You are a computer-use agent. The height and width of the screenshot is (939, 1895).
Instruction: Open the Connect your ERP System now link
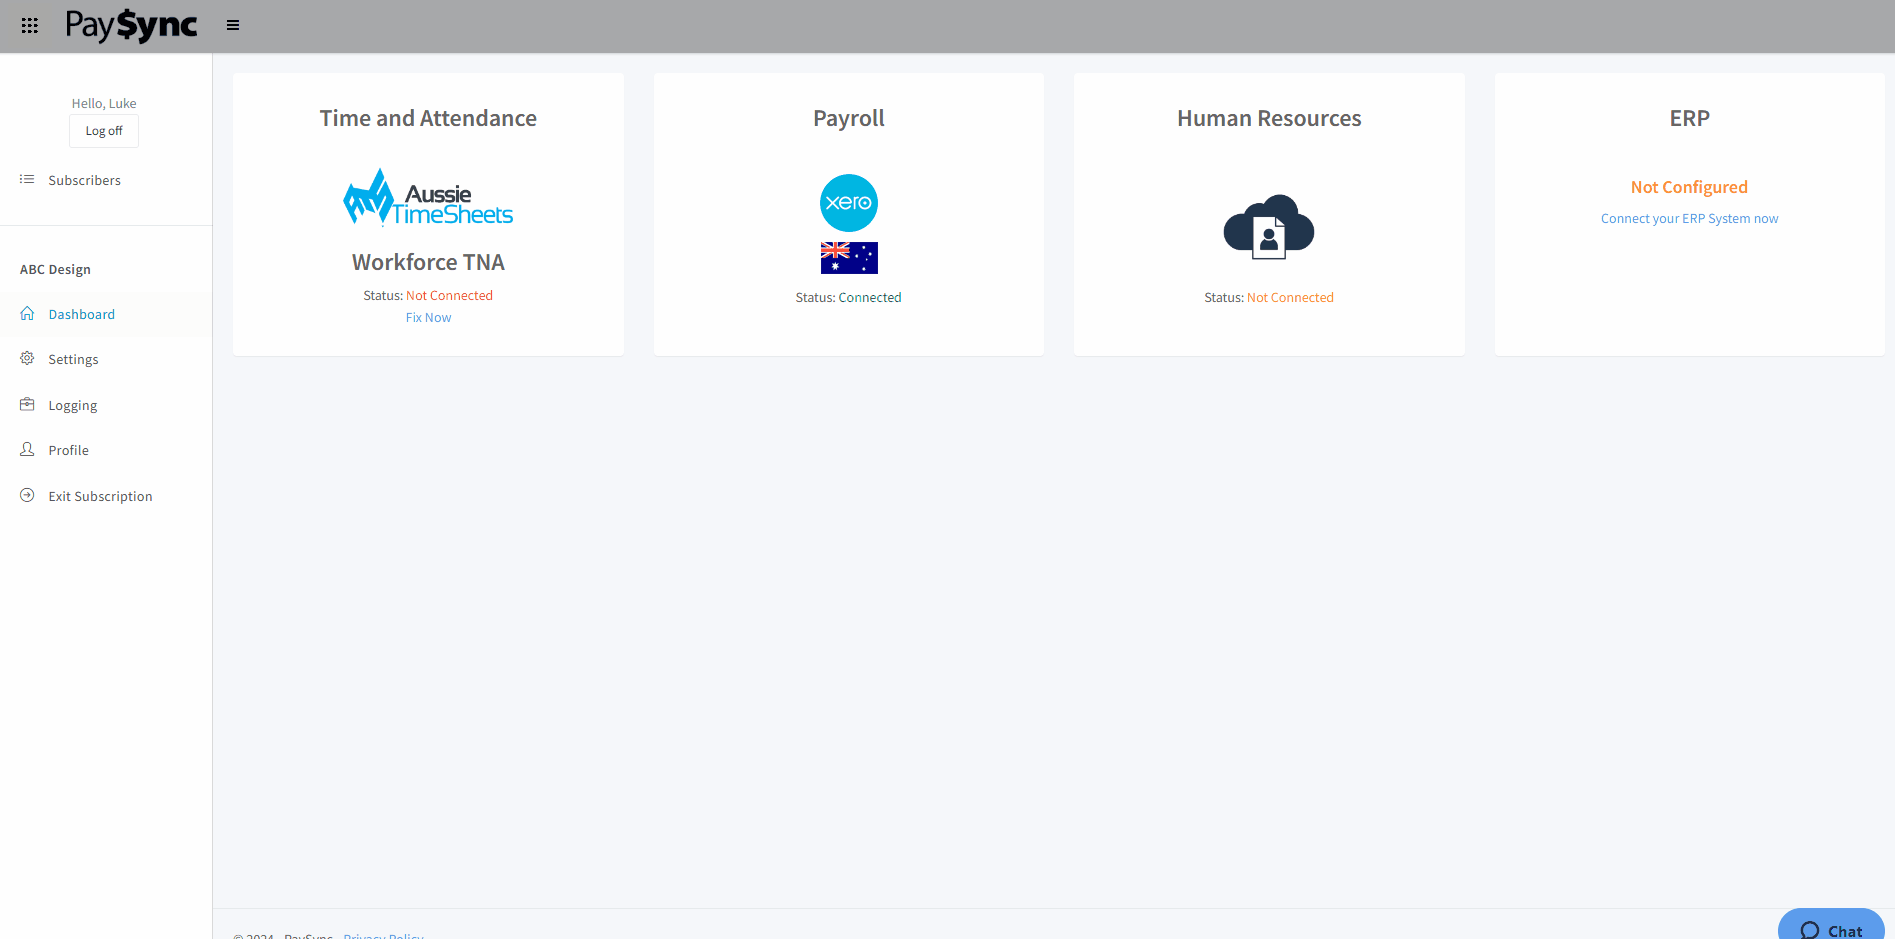coord(1689,218)
